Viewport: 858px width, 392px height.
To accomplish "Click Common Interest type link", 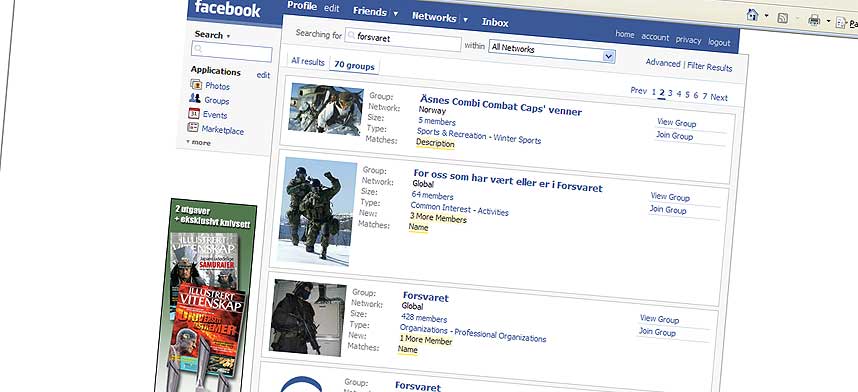I will click(x=440, y=207).
